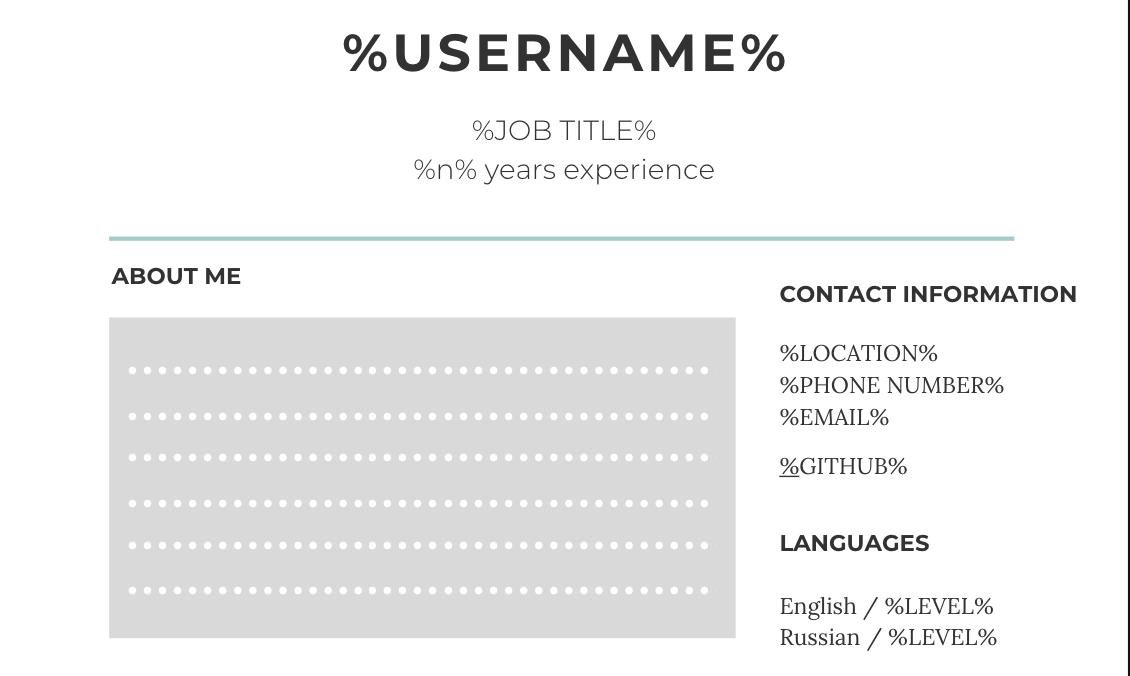Click the last dotted line in About Me
This screenshot has width=1130, height=676.
(419, 590)
